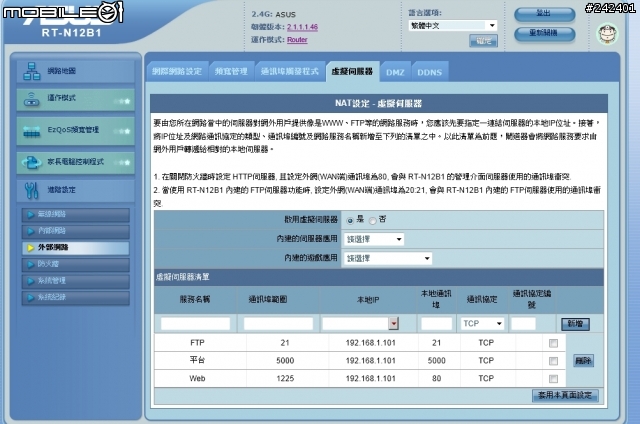Switch to the DMZ tab
640x424 pixels.
(395, 72)
